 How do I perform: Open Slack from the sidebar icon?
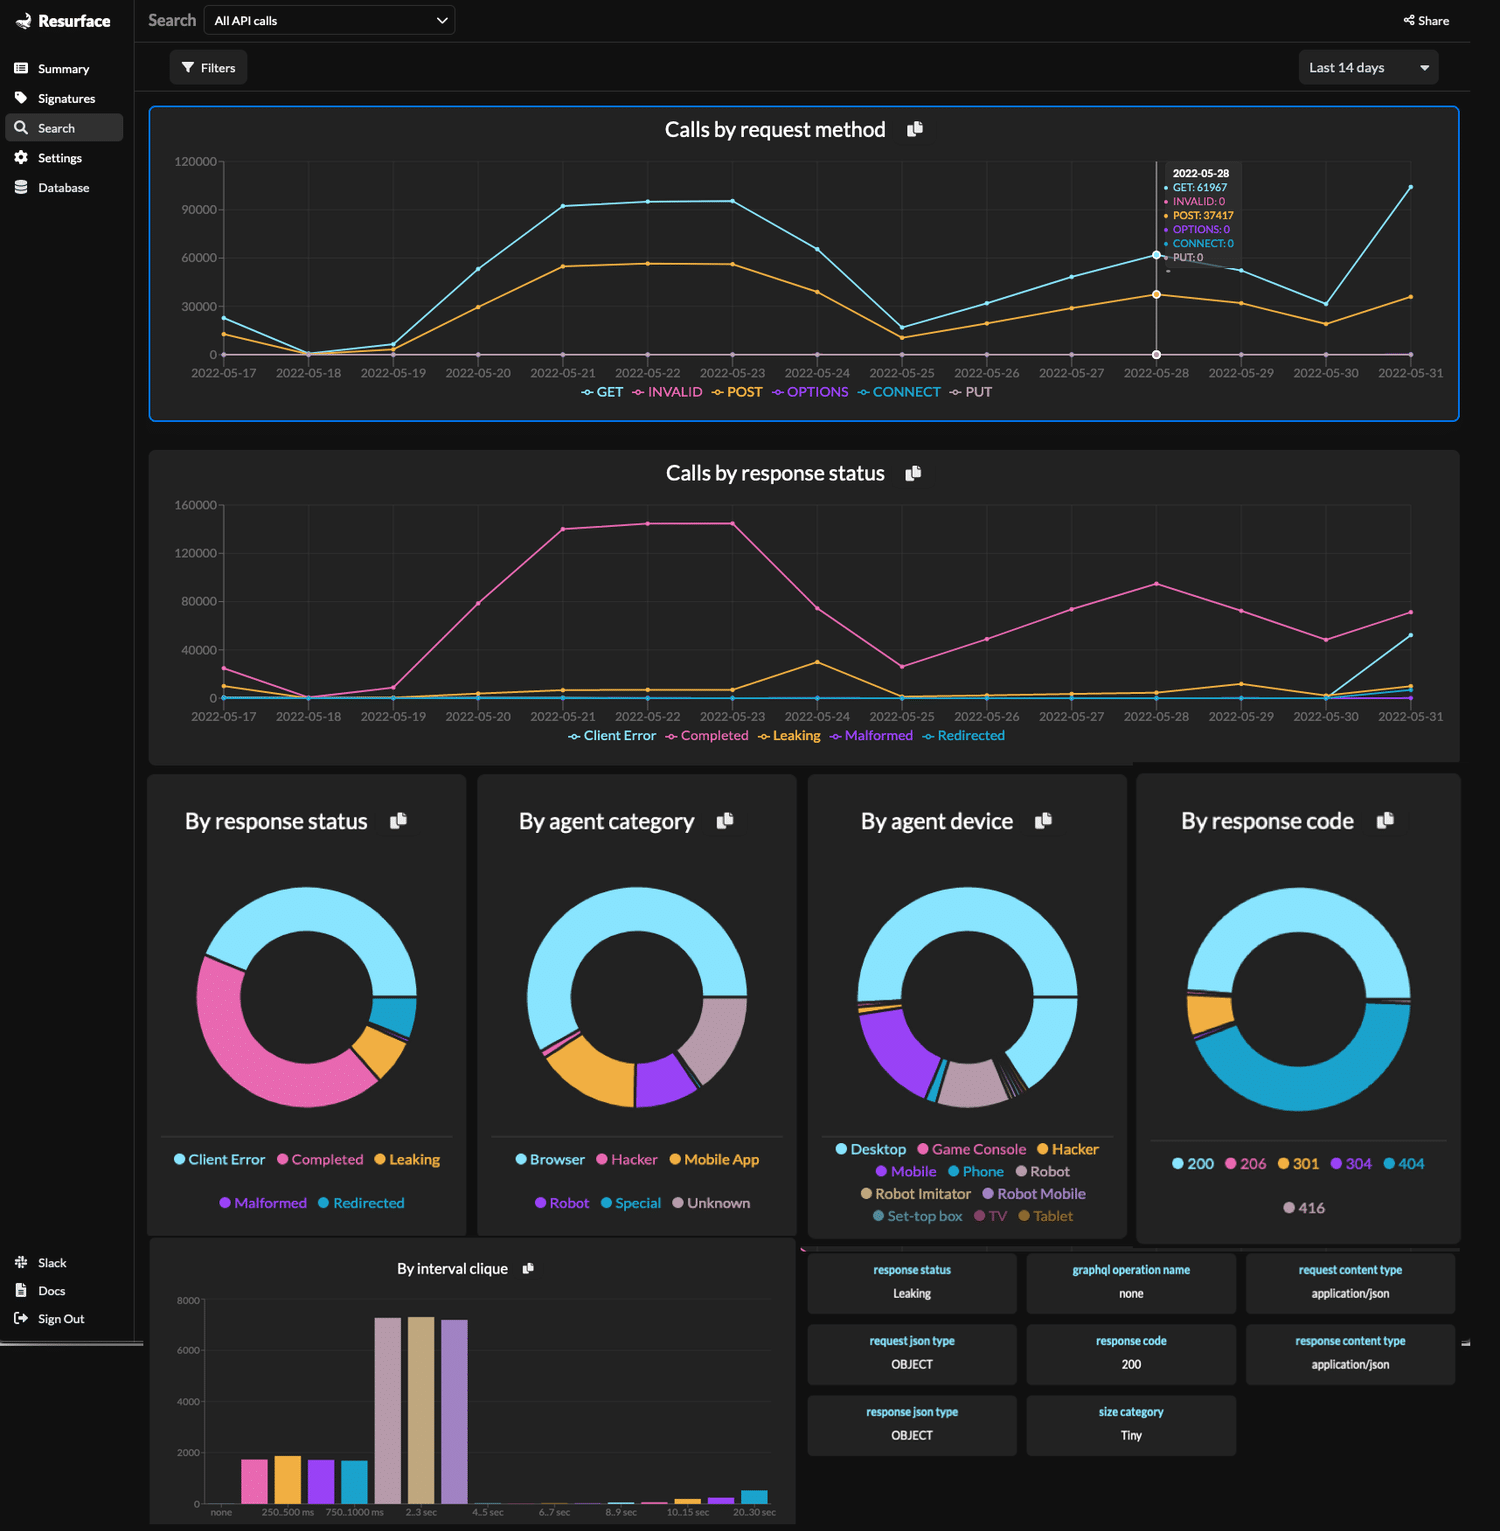coord(22,1262)
